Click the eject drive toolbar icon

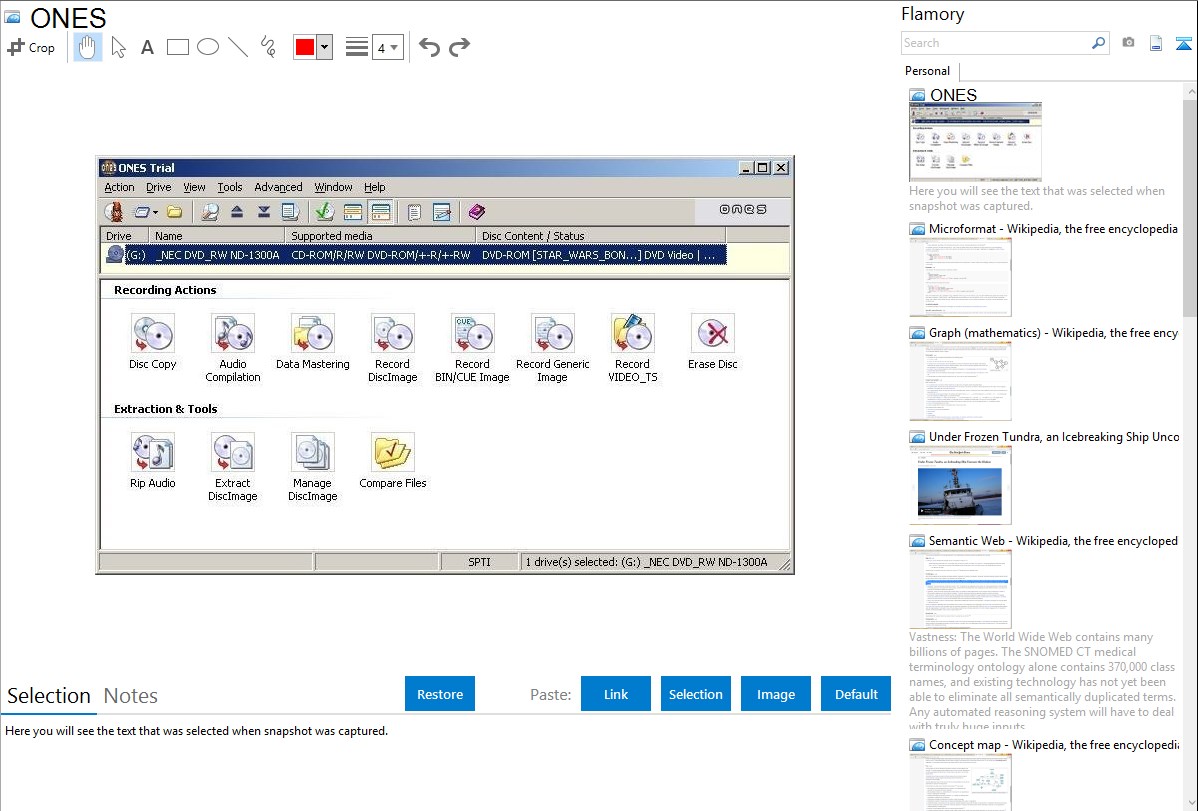[x=237, y=212]
